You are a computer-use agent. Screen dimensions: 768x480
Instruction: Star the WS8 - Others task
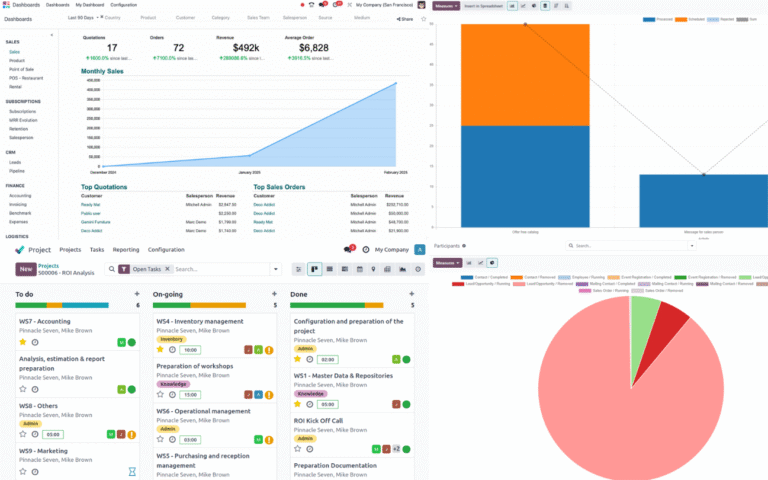click(23, 434)
